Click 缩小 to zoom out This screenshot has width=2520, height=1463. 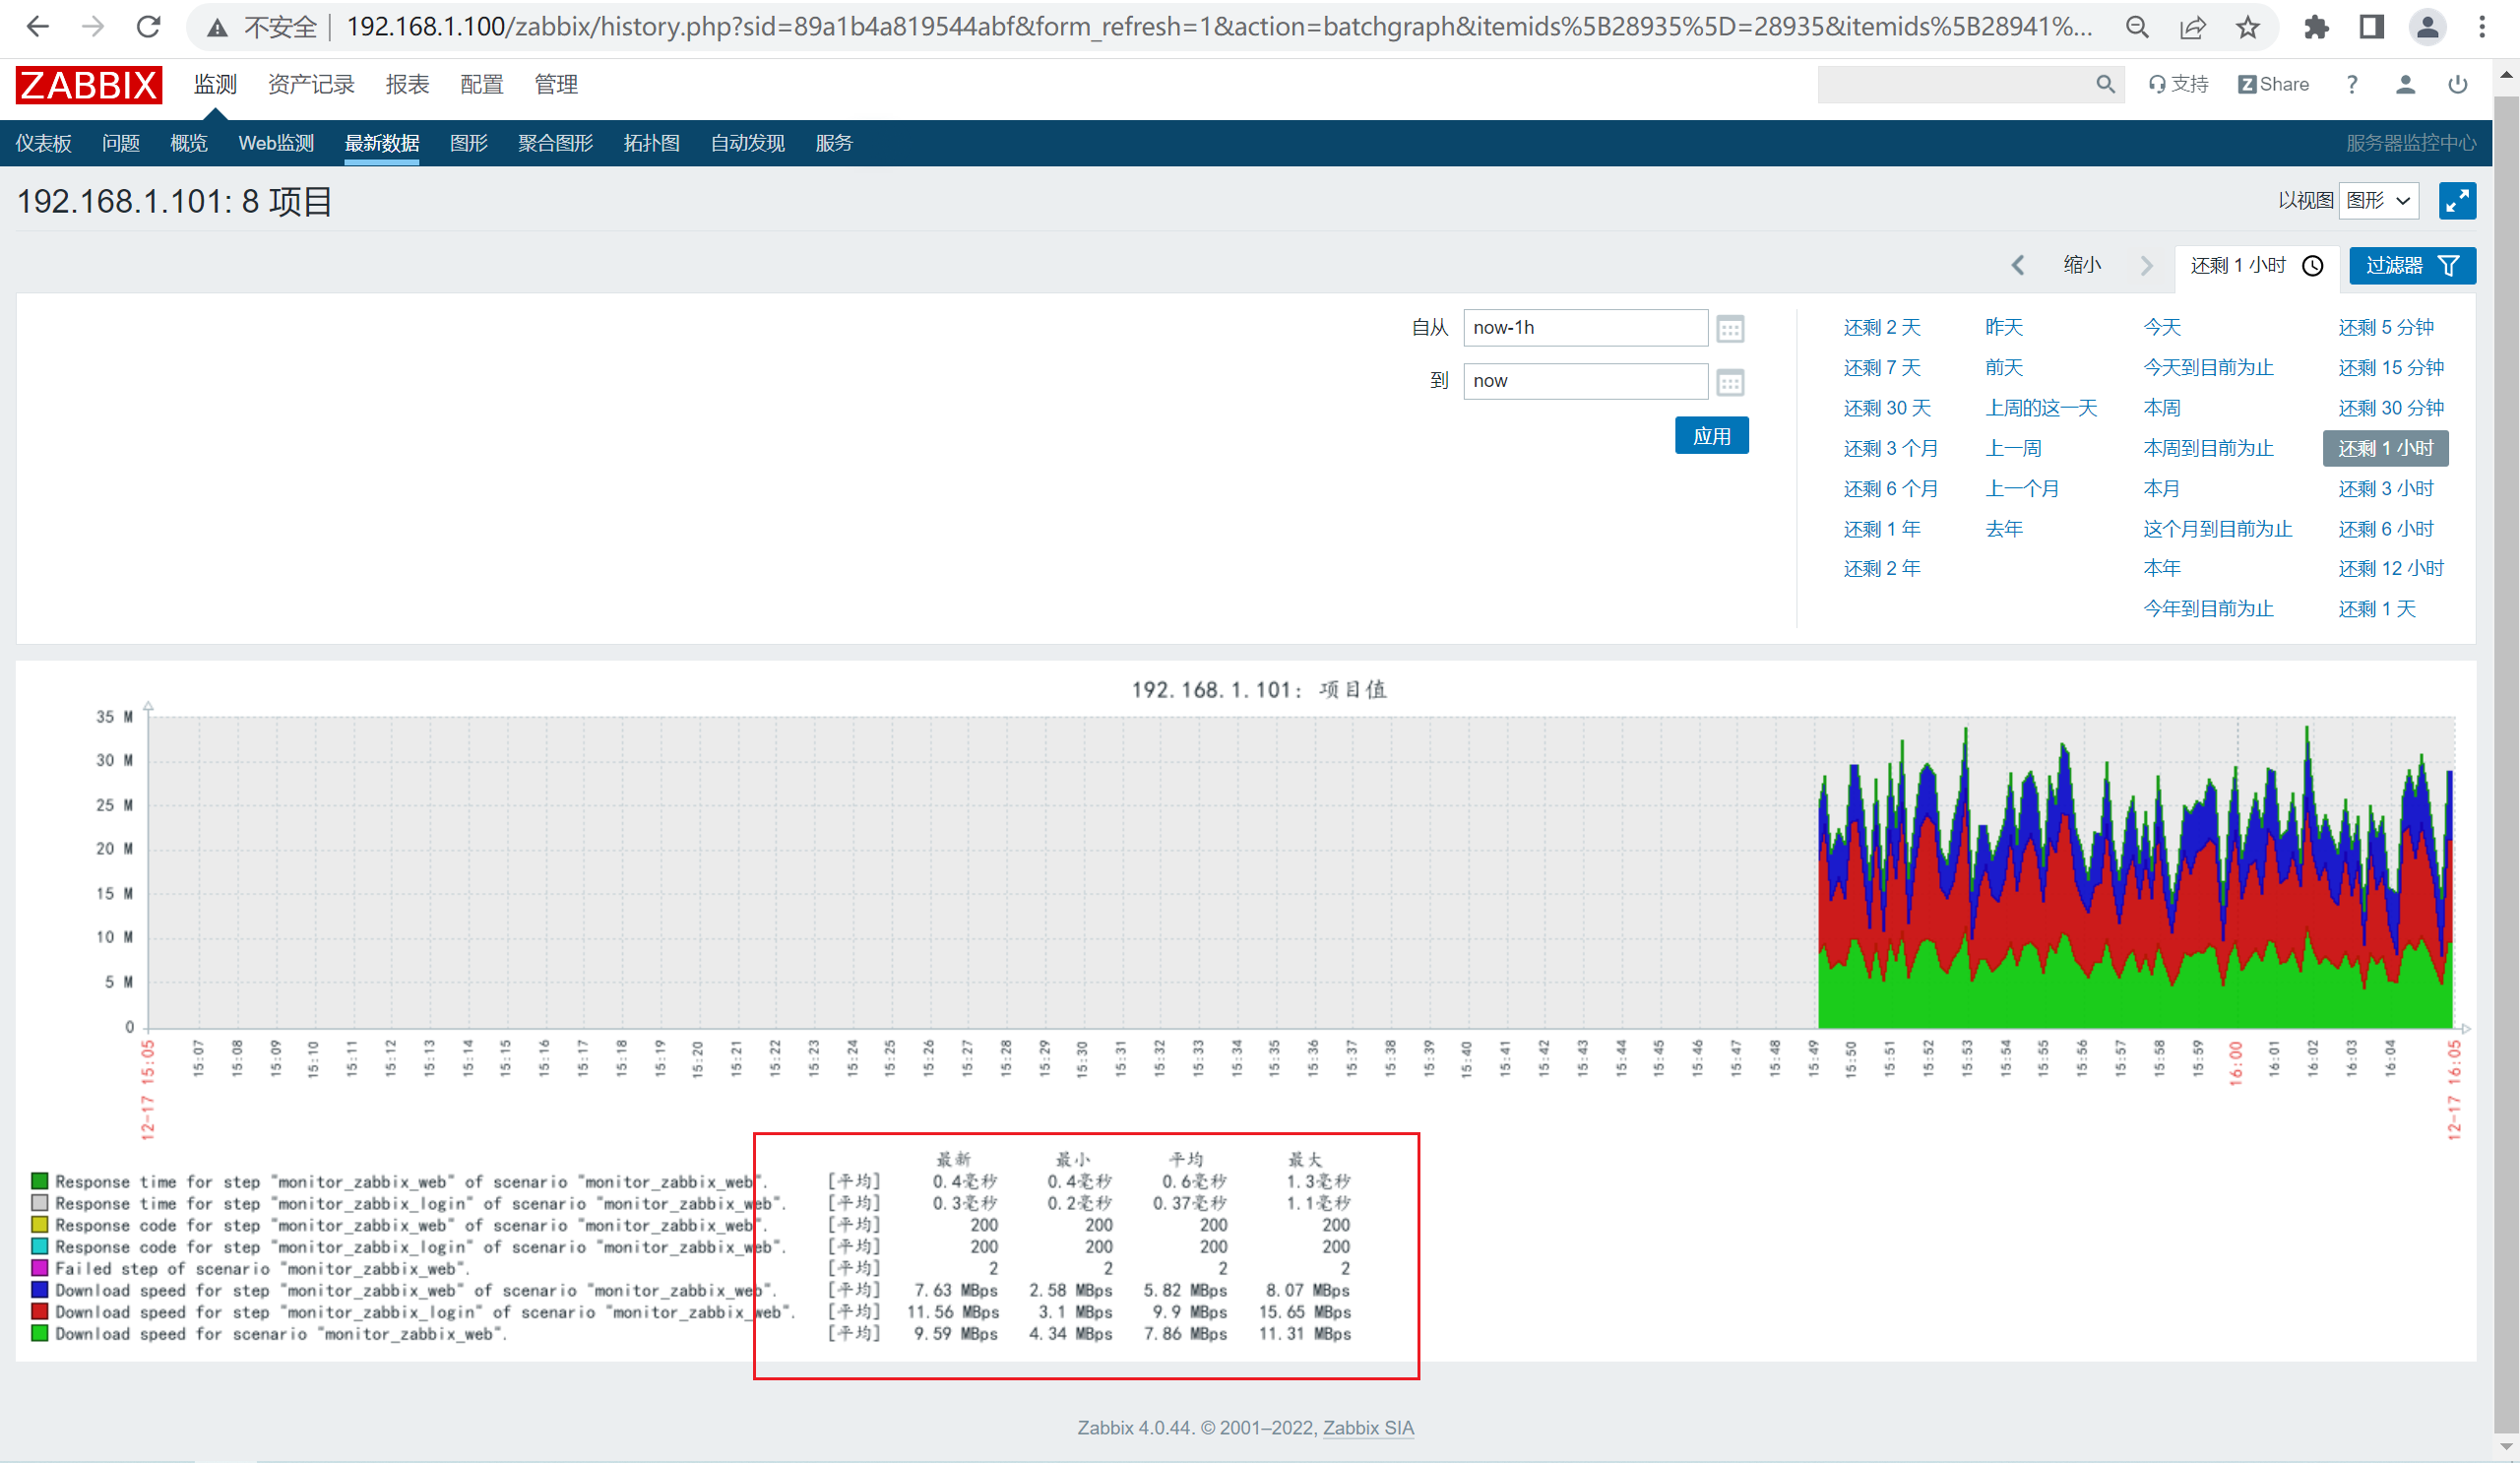2082,265
